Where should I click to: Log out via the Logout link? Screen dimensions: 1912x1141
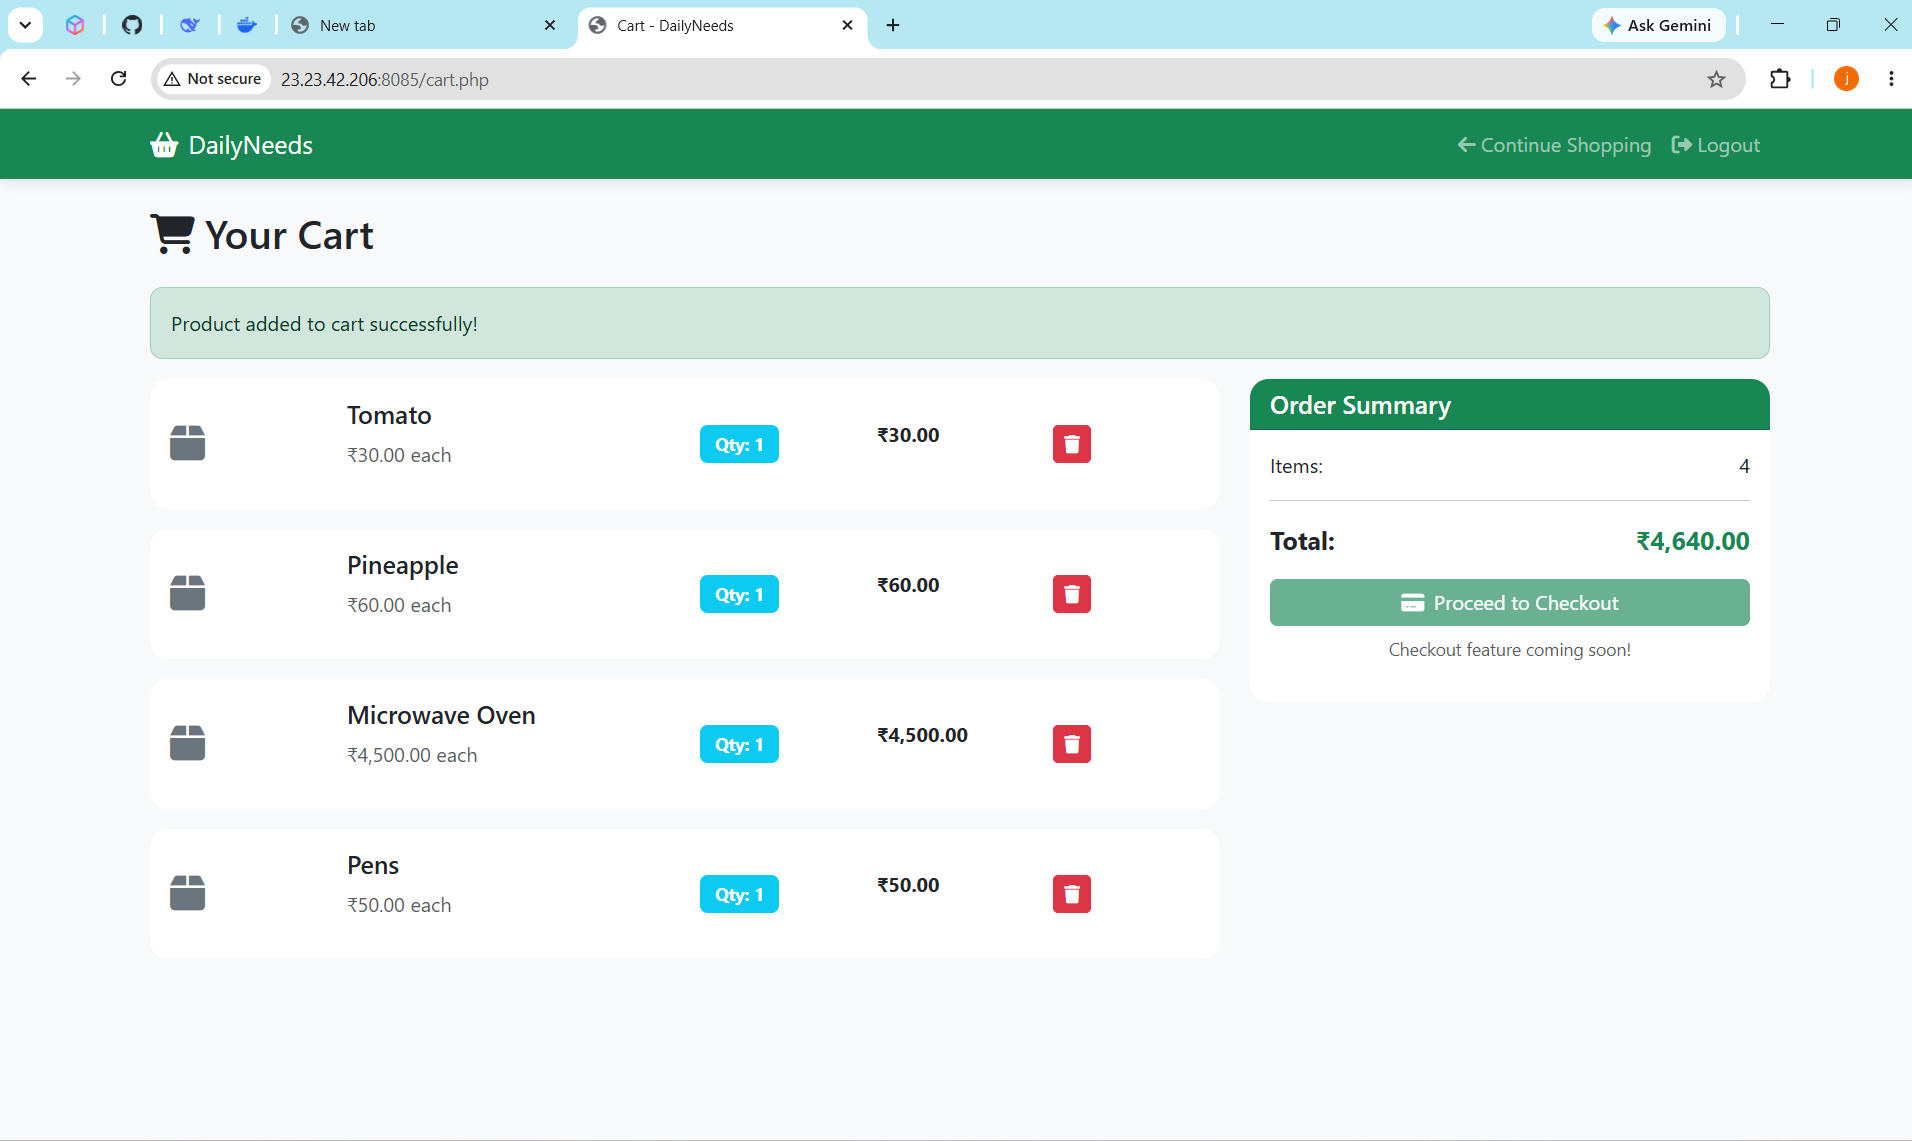1716,145
